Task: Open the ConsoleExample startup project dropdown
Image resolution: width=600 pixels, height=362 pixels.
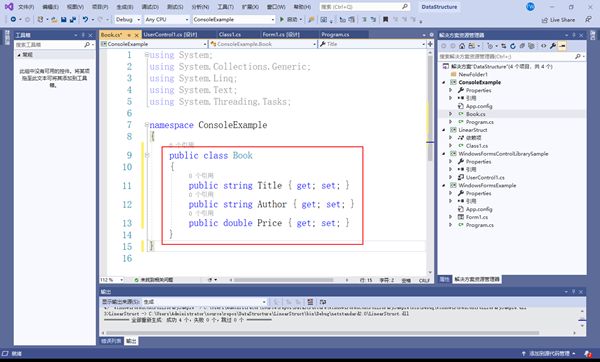Action: [233, 20]
